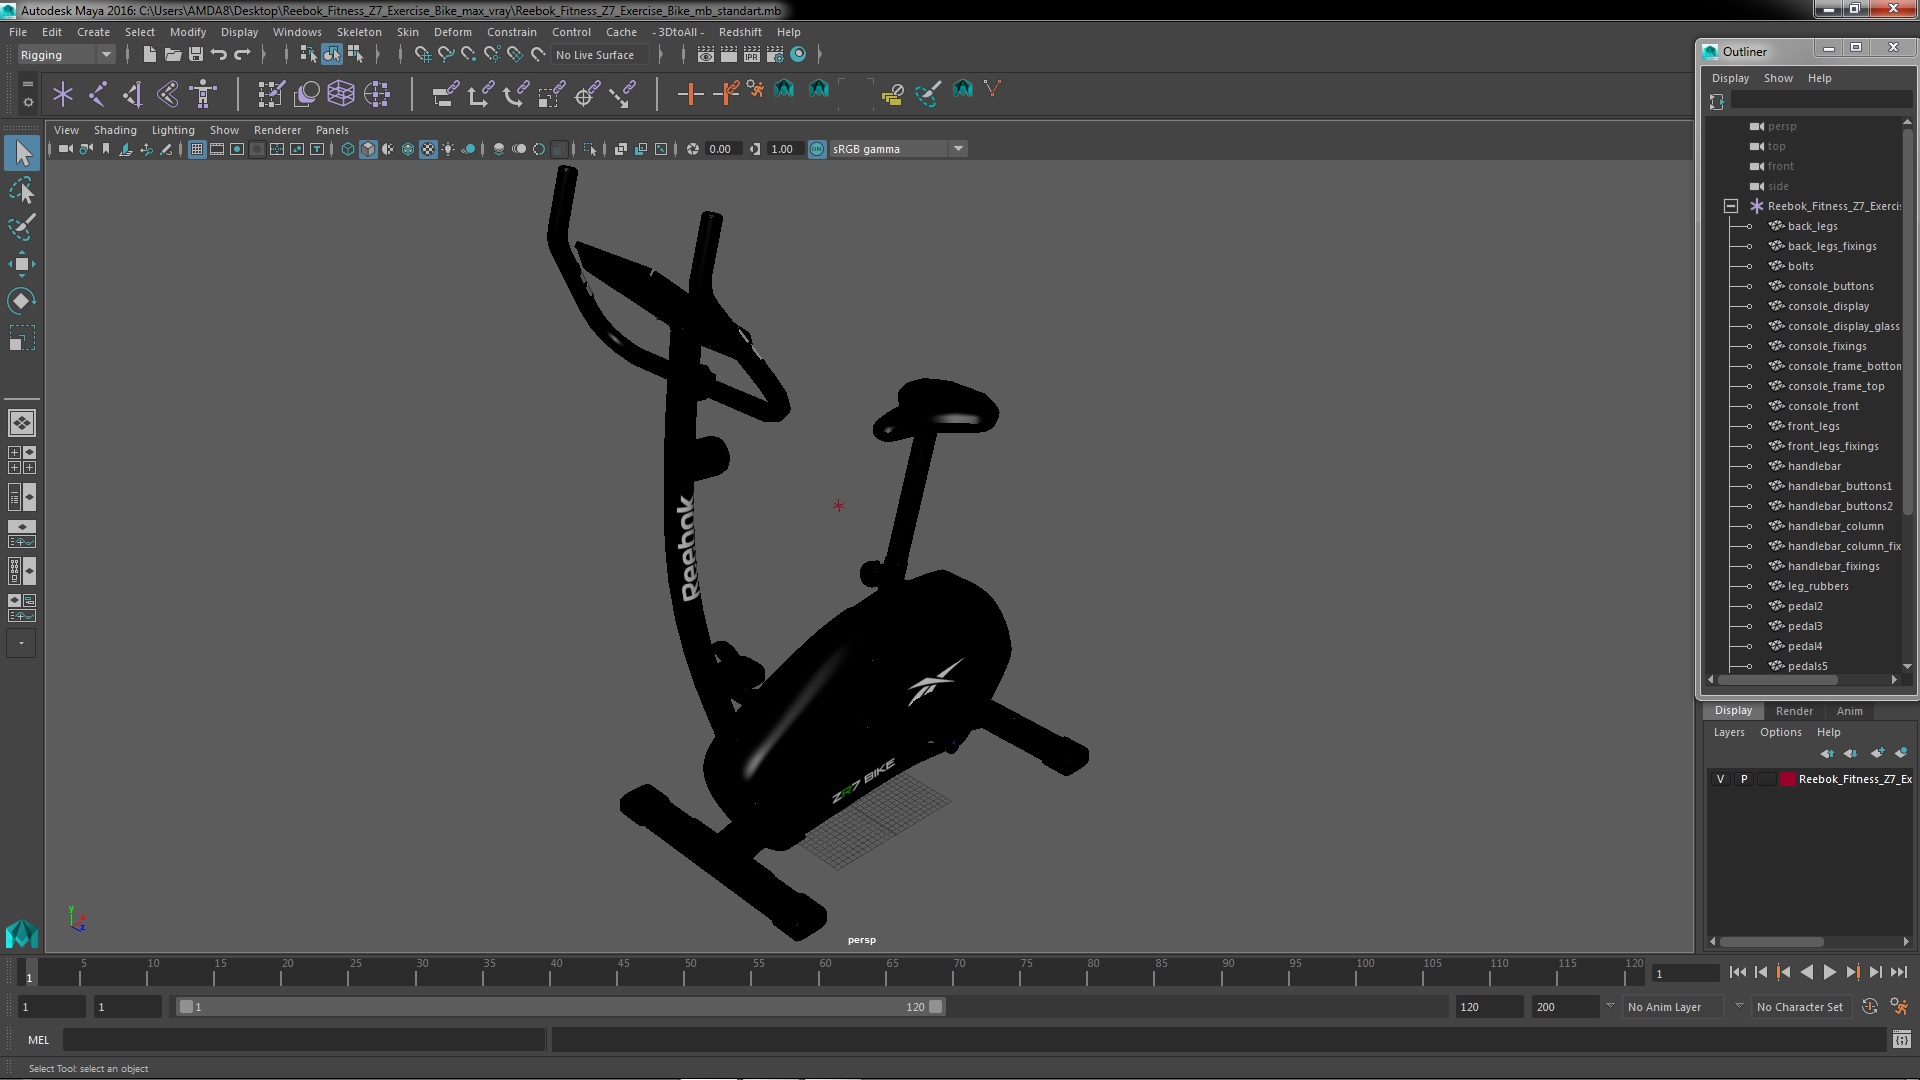Open a scene file icon

click(x=172, y=55)
